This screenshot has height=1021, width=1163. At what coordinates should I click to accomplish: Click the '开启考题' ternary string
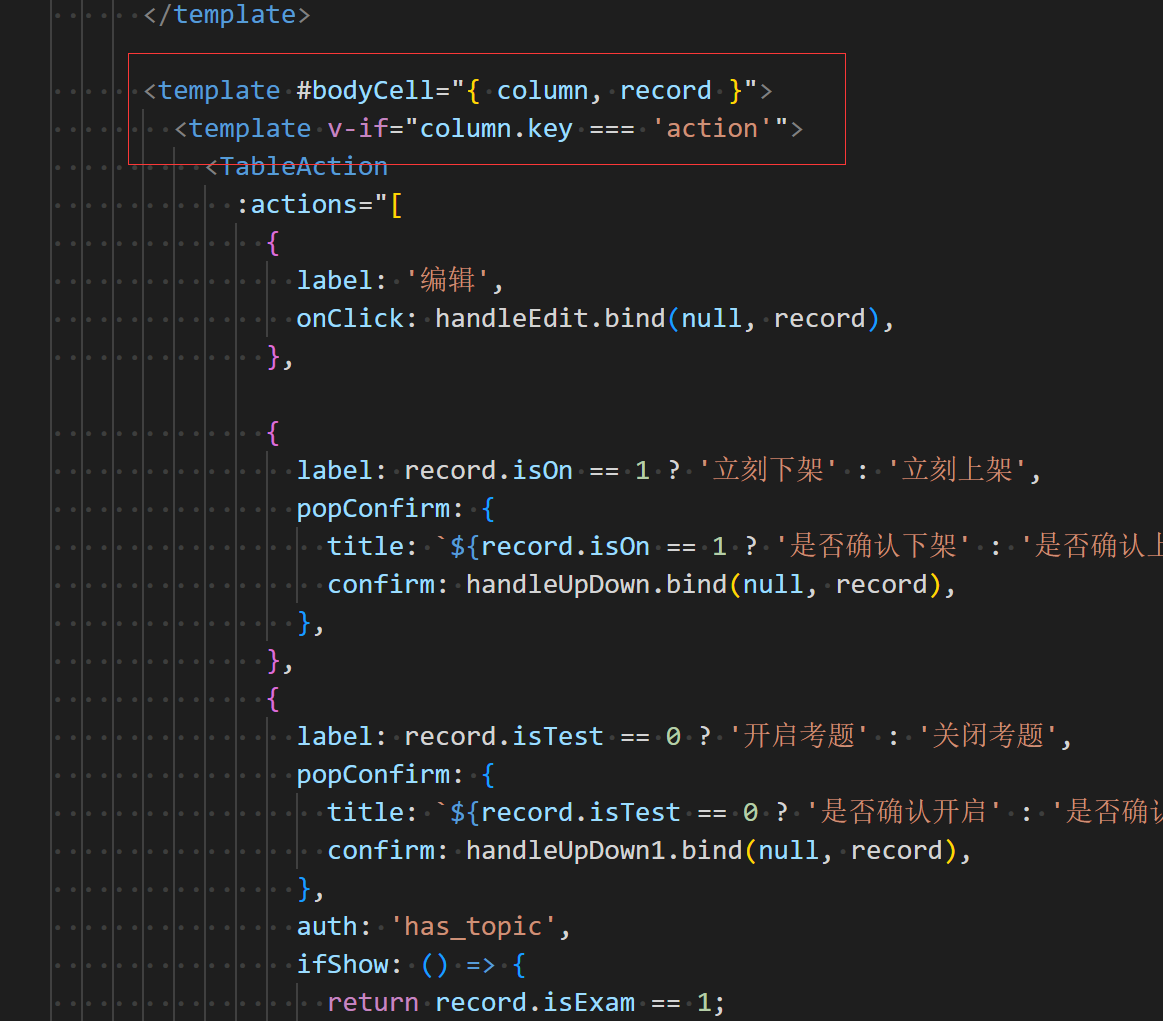797,735
